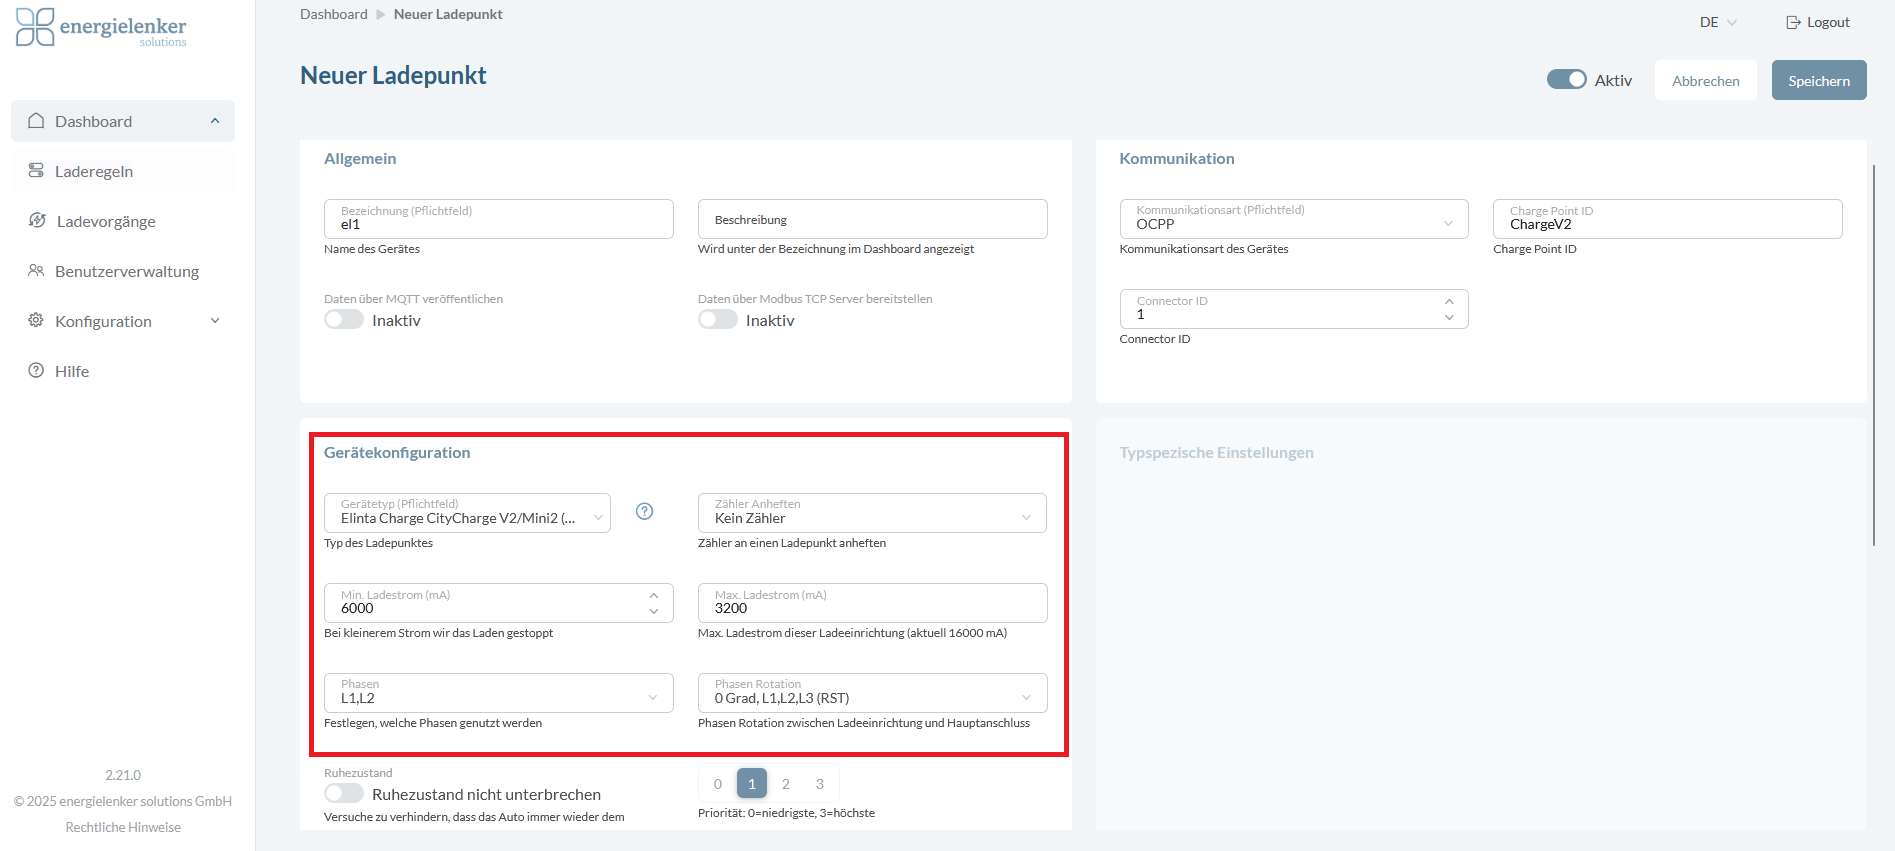Go to Dashboard via breadcrumb
The image size is (1895, 851).
pyautogui.click(x=333, y=14)
